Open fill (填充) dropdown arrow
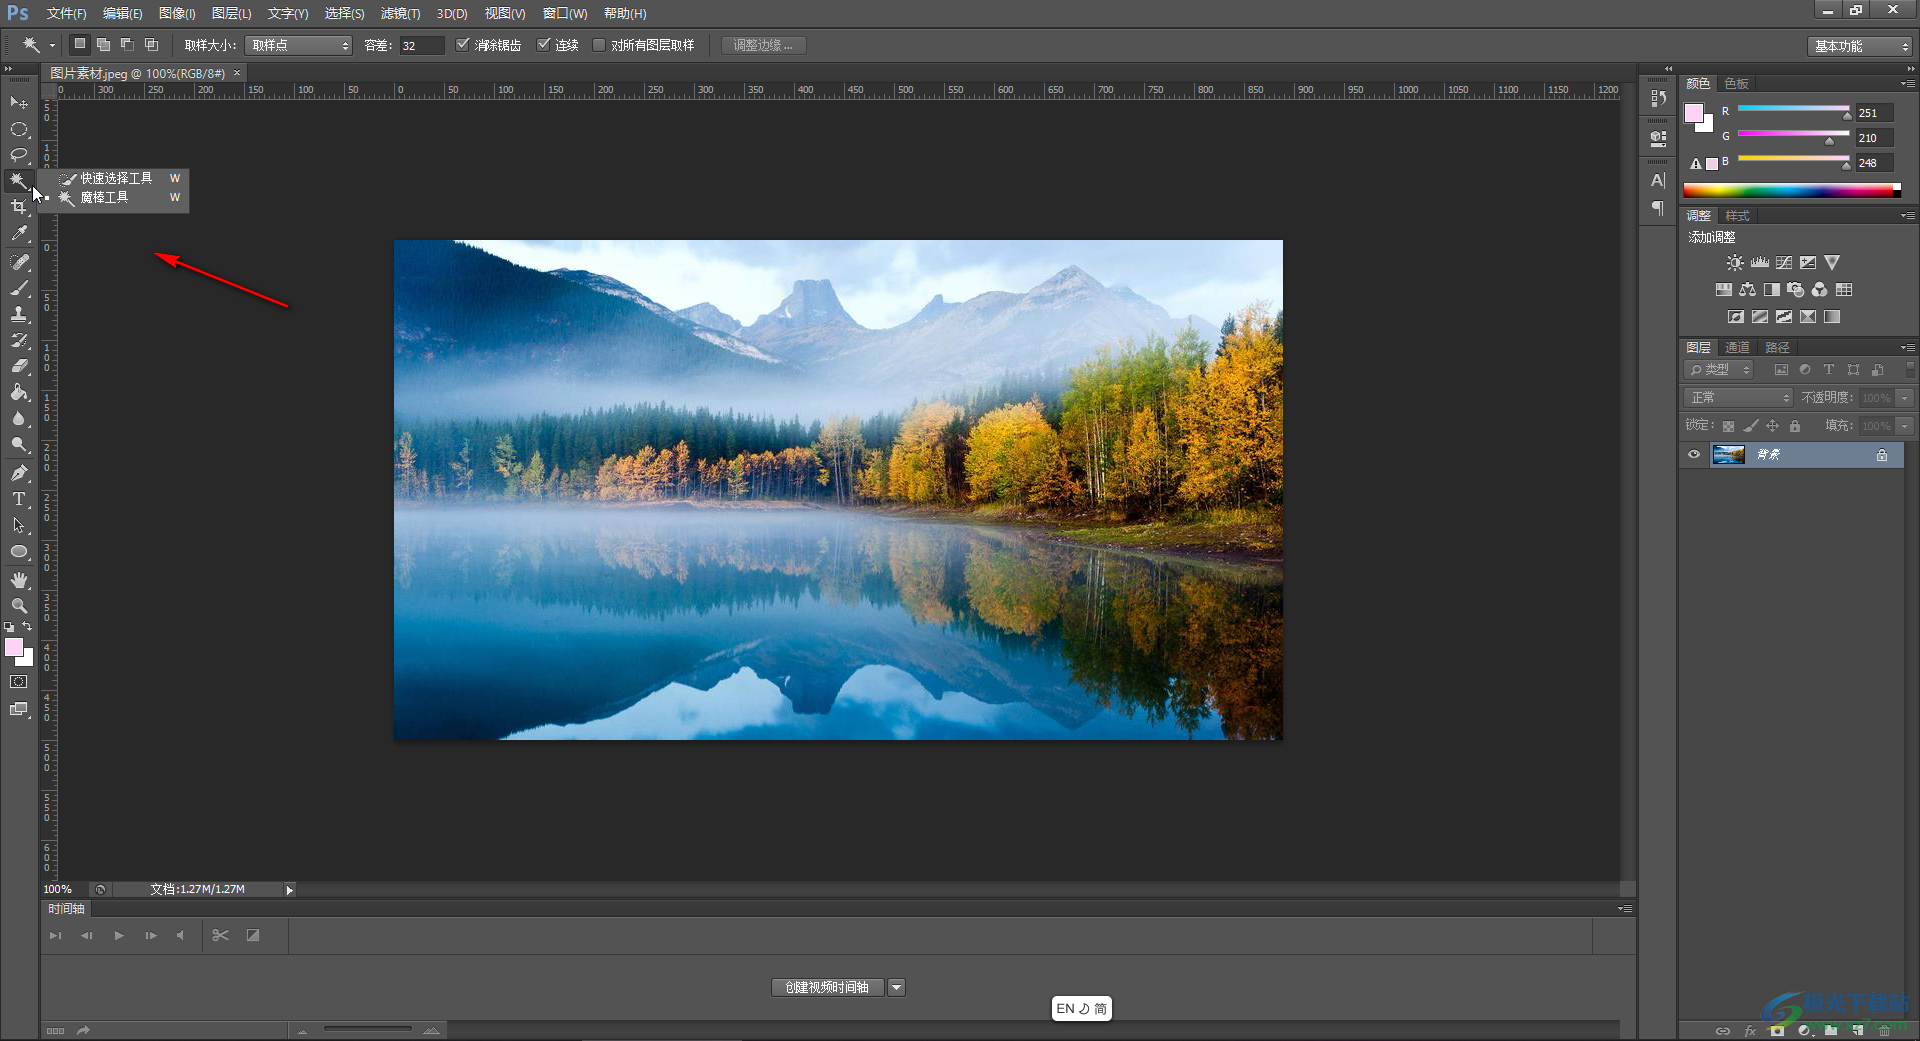The image size is (1920, 1041). click(x=1905, y=426)
